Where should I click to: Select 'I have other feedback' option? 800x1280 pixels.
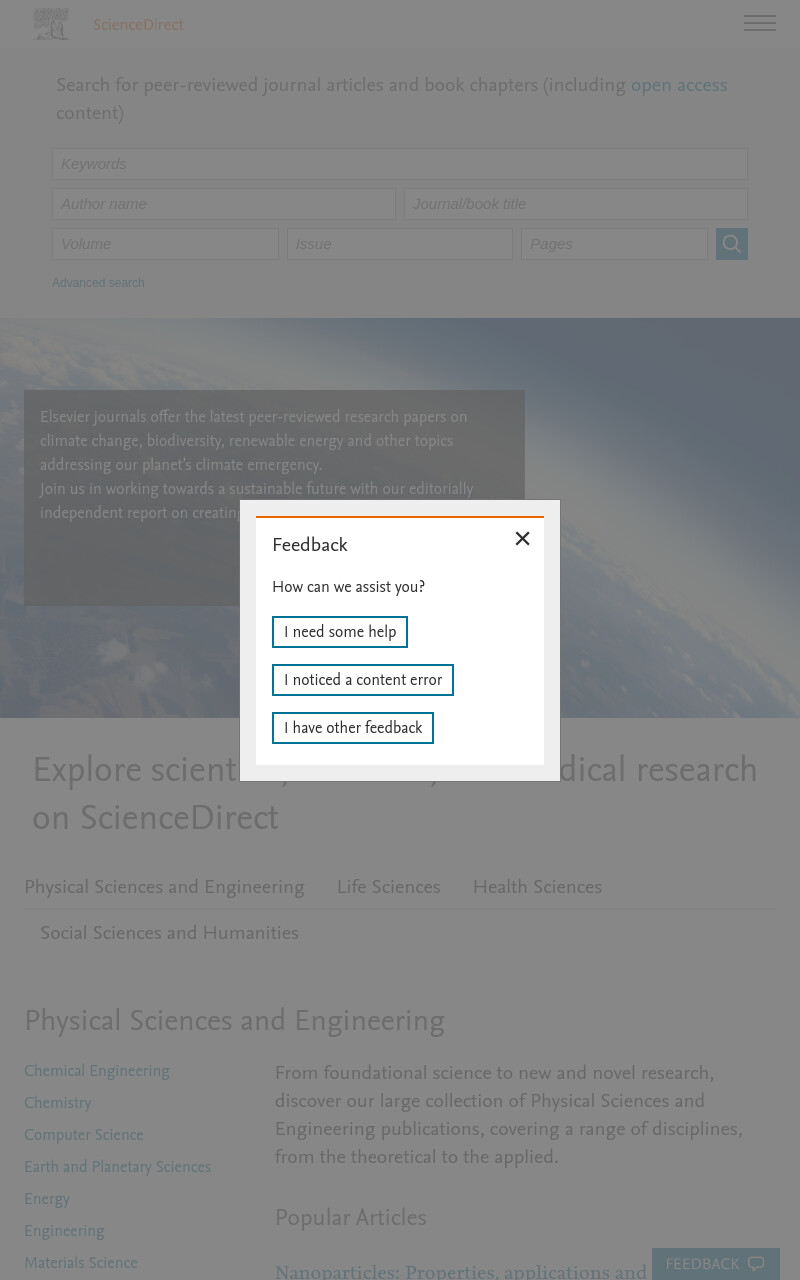click(x=353, y=728)
